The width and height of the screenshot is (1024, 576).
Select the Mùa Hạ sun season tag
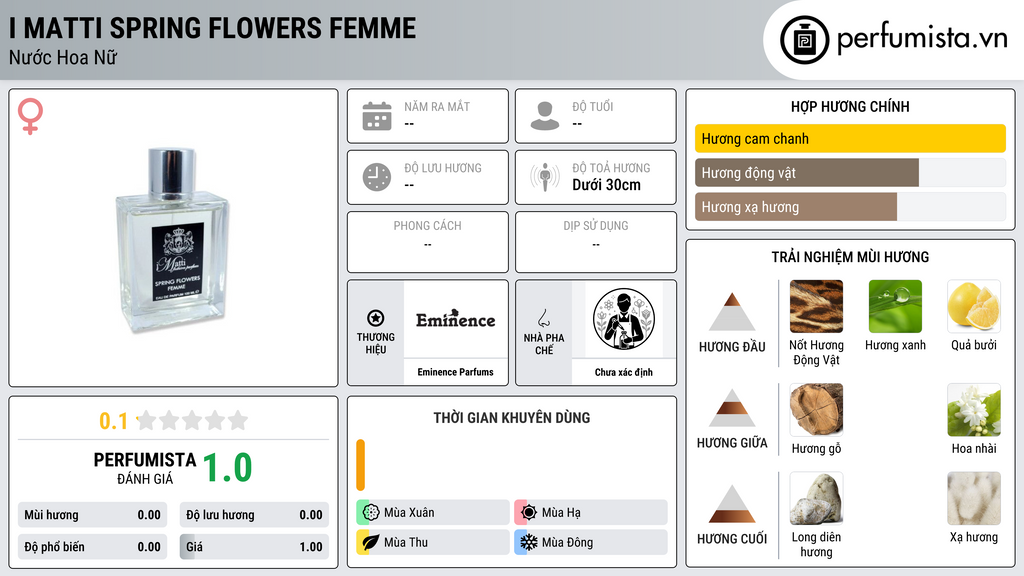[591, 512]
